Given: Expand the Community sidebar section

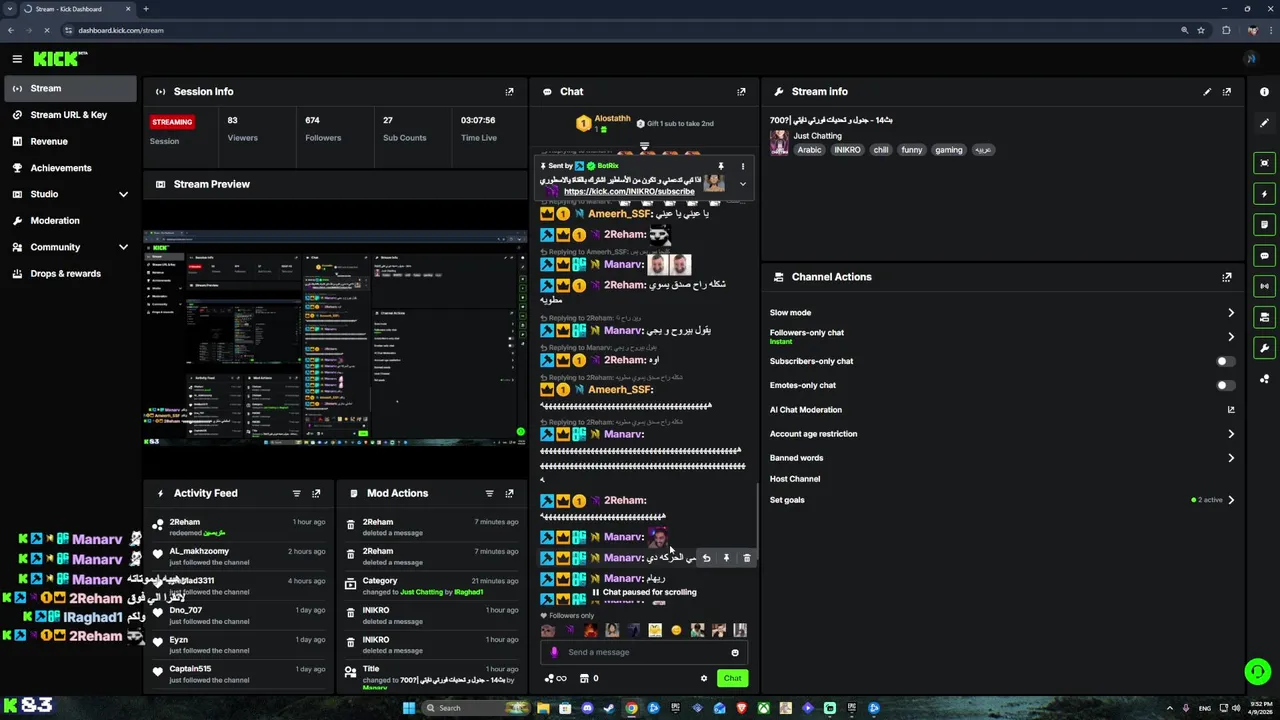Looking at the screenshot, I should click(x=124, y=247).
